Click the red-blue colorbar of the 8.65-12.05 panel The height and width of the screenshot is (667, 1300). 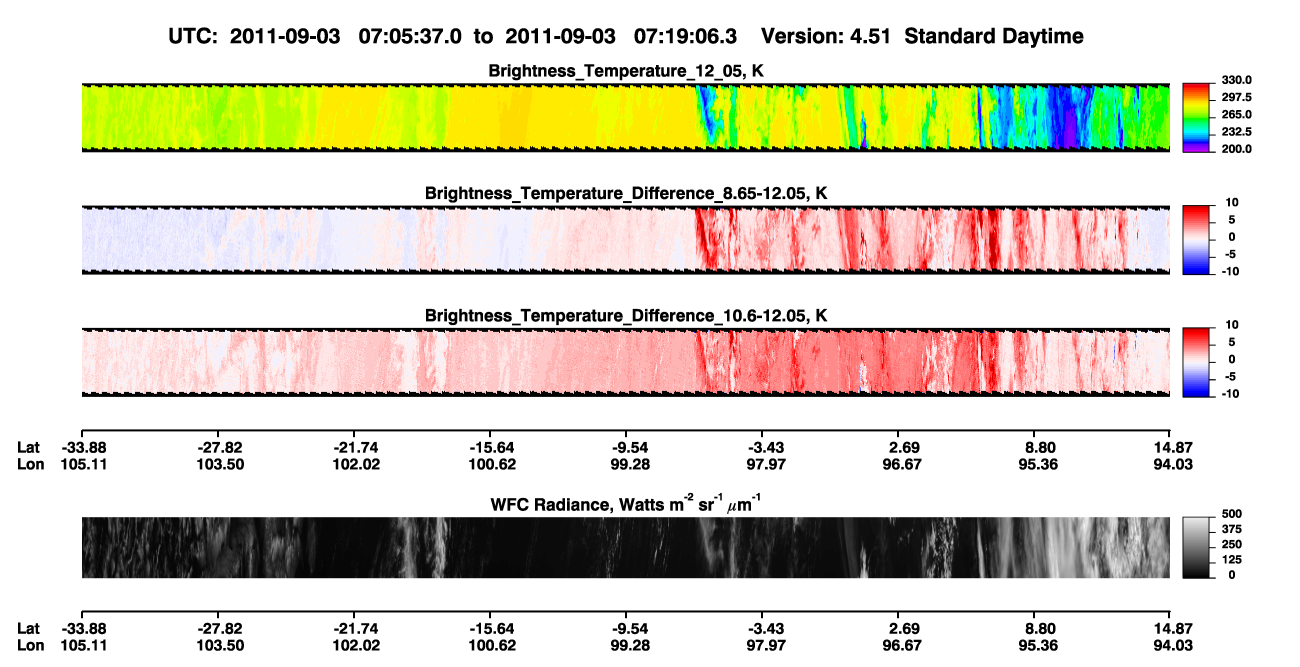point(1197,239)
